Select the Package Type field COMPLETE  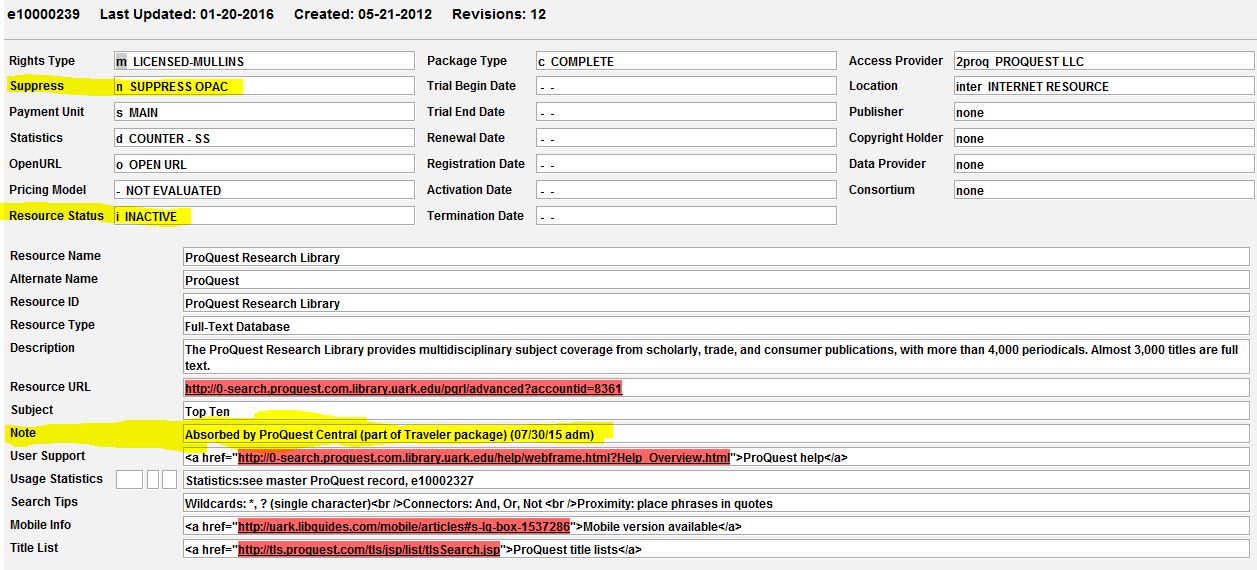[x=686, y=61]
